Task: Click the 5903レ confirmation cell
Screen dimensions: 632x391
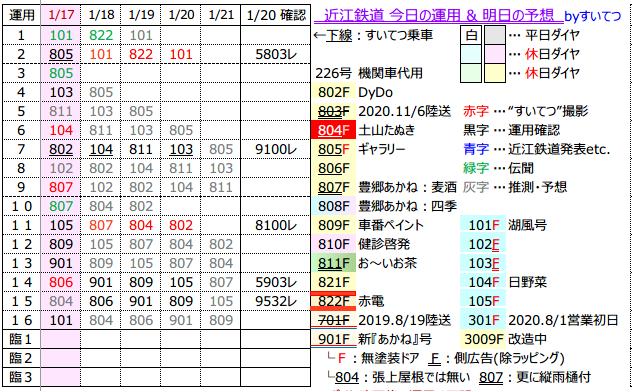Action: [276, 282]
